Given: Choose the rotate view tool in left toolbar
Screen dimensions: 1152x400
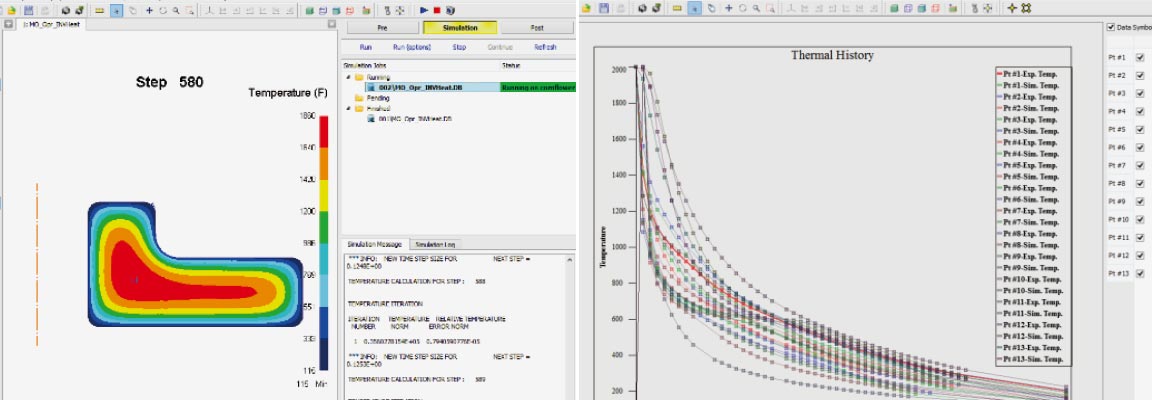Looking at the screenshot, I should [x=162, y=10].
